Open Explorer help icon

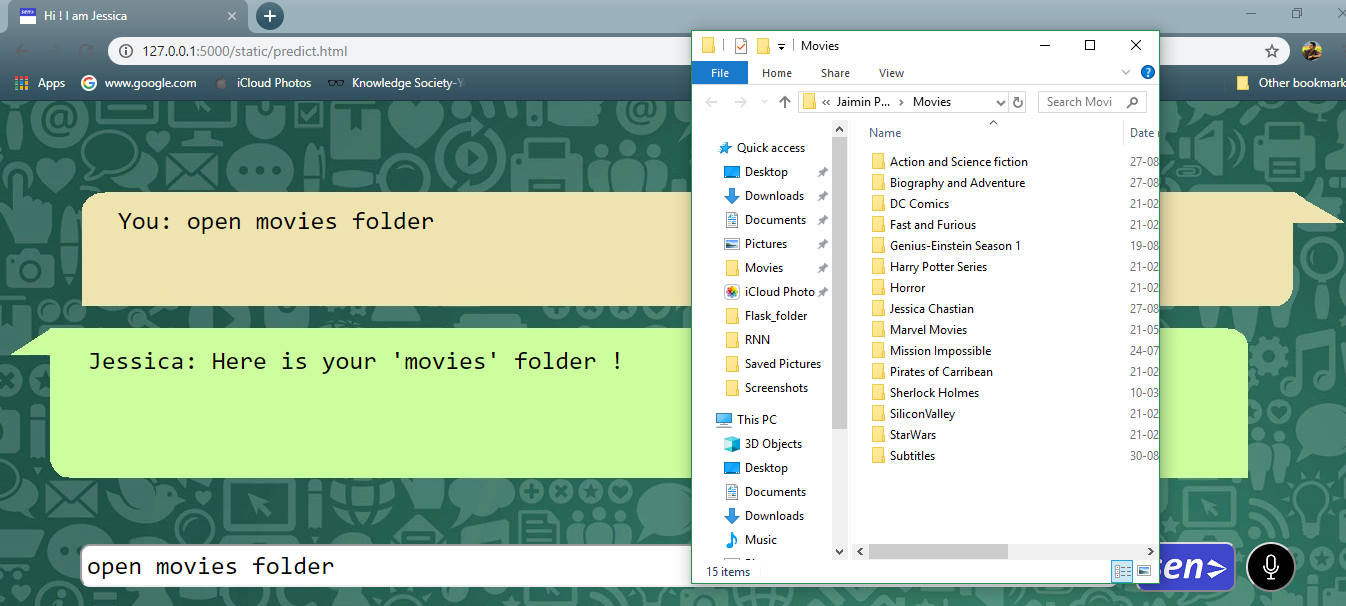[1148, 72]
